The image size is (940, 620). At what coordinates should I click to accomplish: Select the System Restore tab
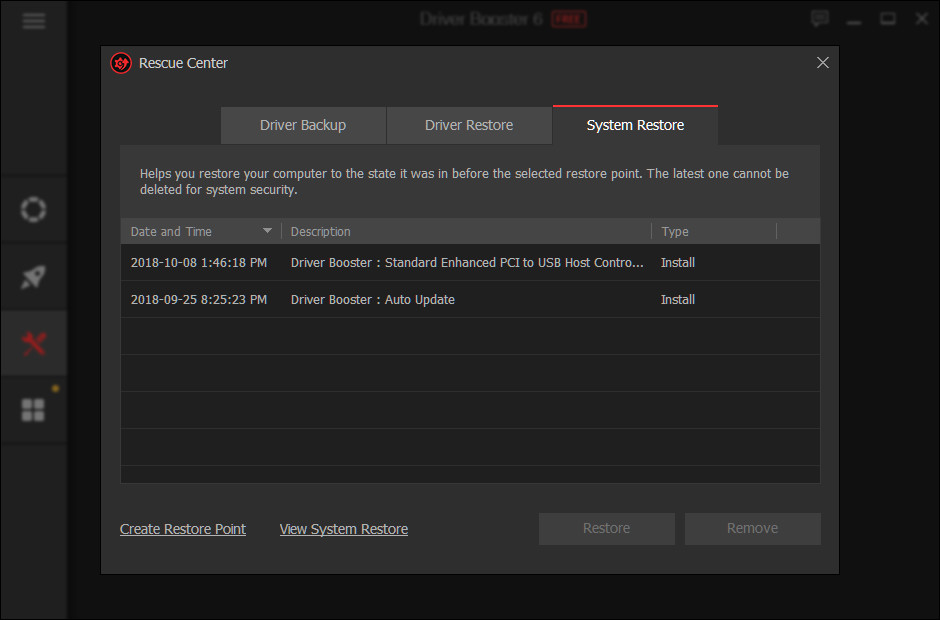coord(635,125)
